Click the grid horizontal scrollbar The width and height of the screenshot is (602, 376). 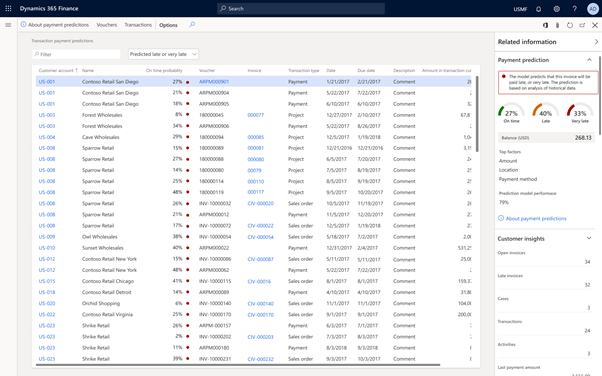(238, 364)
